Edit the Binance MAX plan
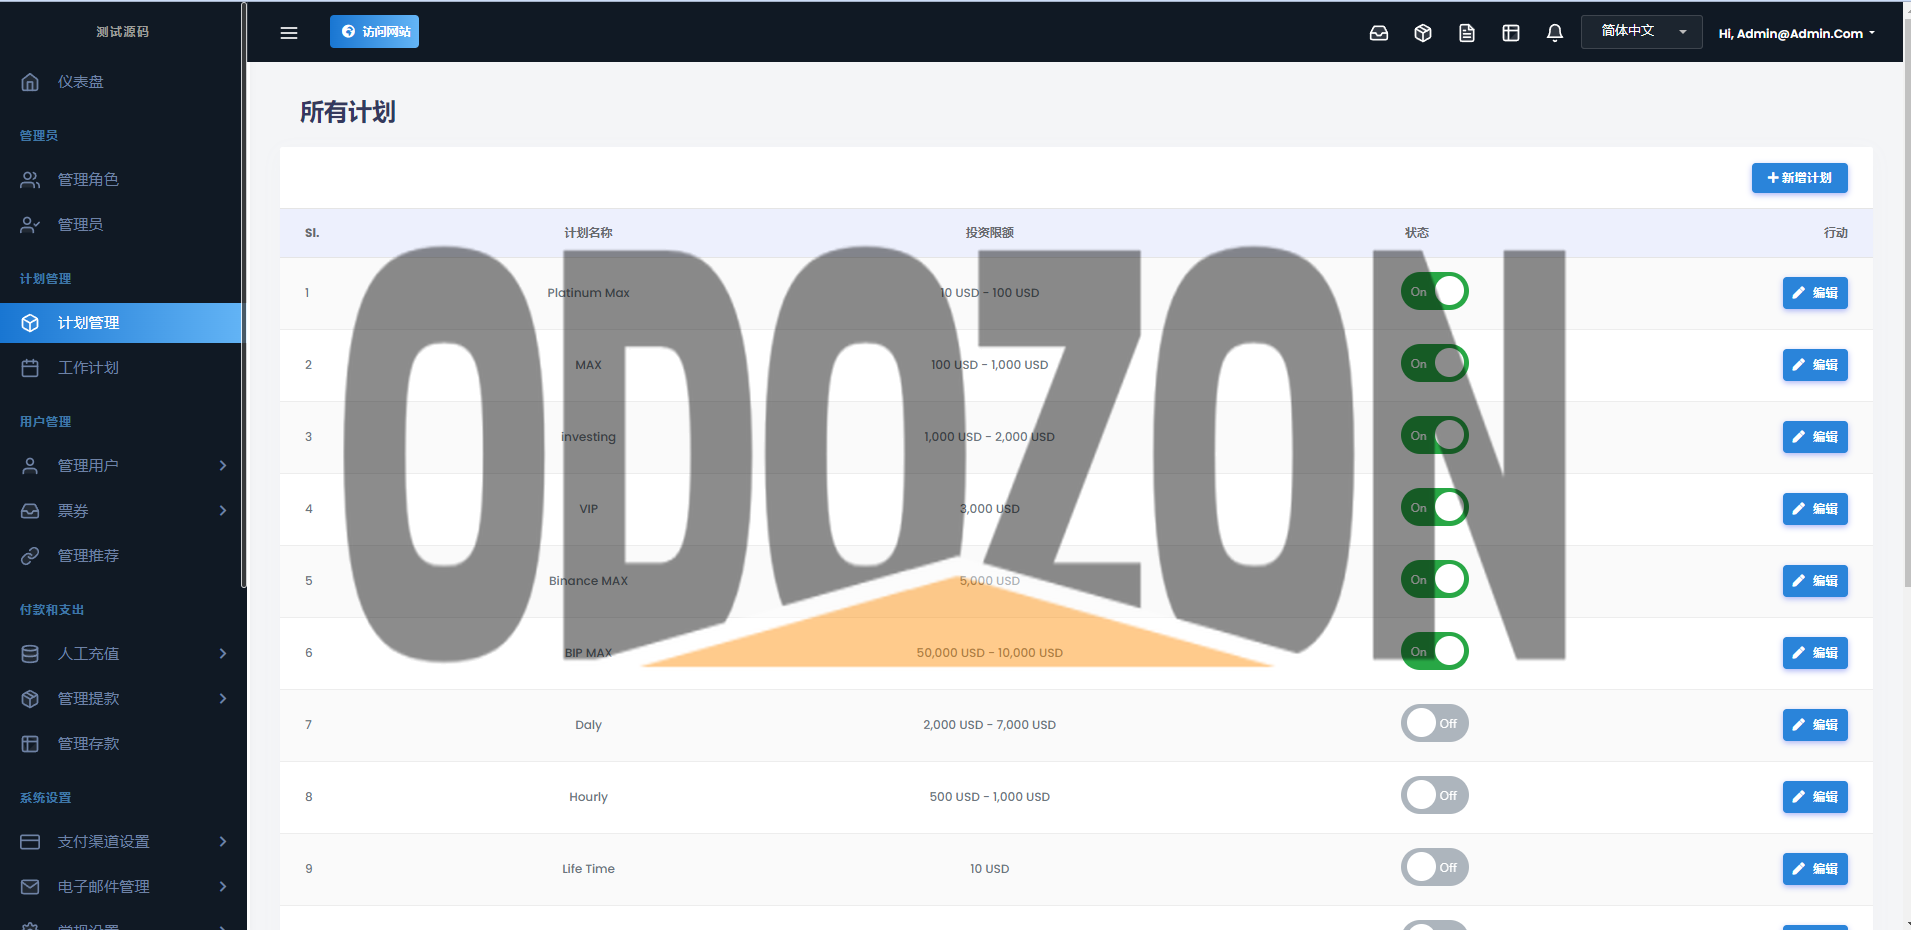The height and width of the screenshot is (930, 1911). pyautogui.click(x=1815, y=581)
